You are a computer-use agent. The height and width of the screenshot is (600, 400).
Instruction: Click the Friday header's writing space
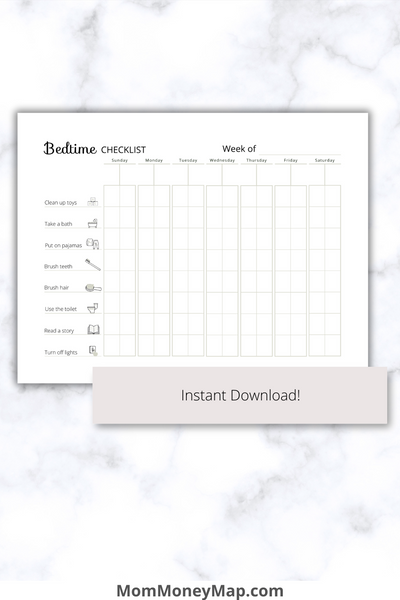[x=291, y=175]
